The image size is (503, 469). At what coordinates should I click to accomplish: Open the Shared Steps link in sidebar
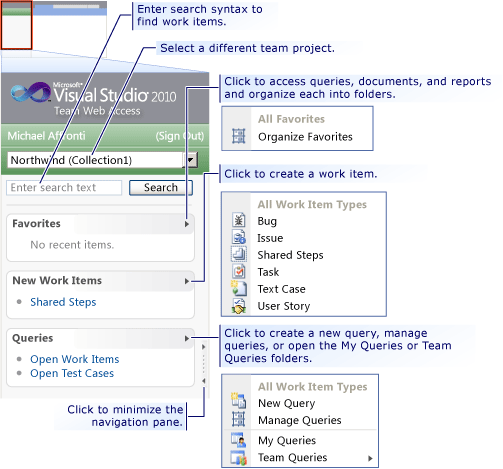pyautogui.click(x=63, y=302)
